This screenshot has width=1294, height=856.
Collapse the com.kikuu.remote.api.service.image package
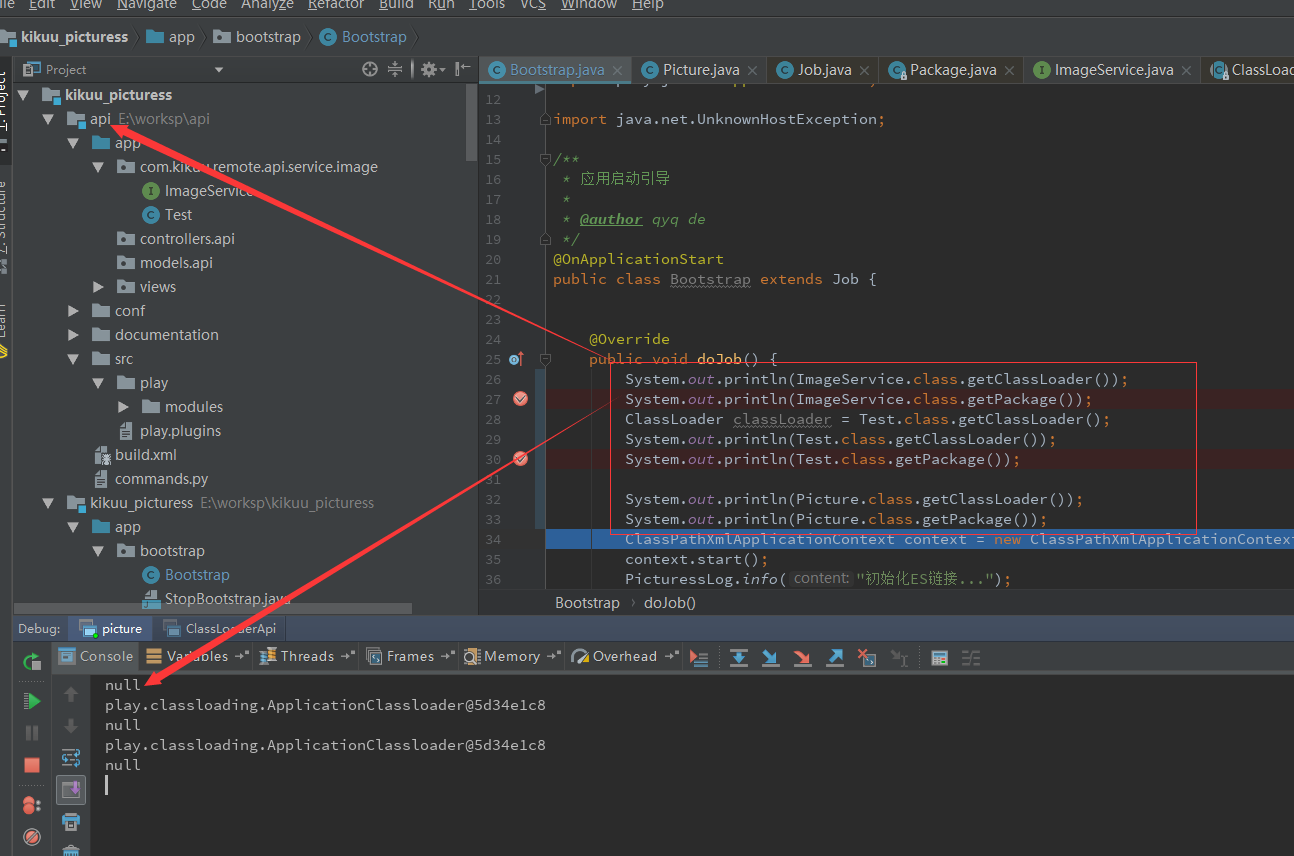pyautogui.click(x=98, y=167)
